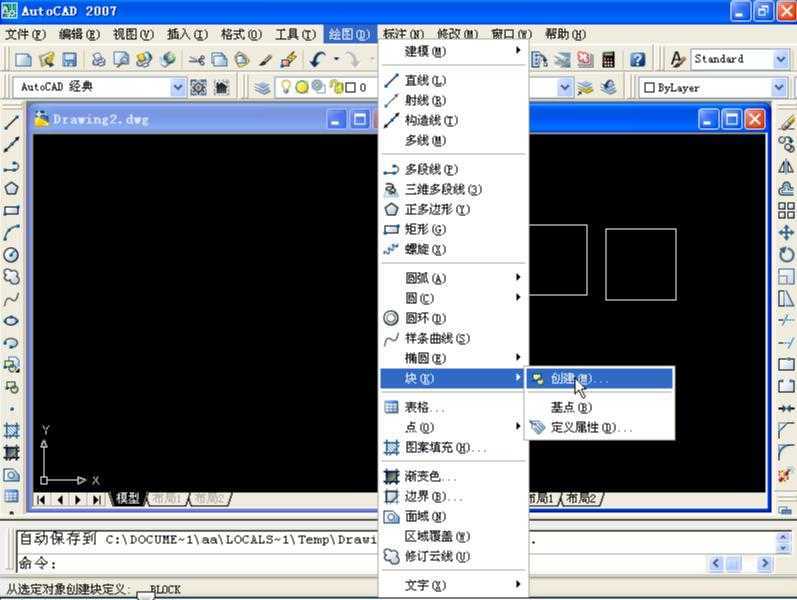
Task: Open the QuickCalc calculator icon
Action: point(608,59)
